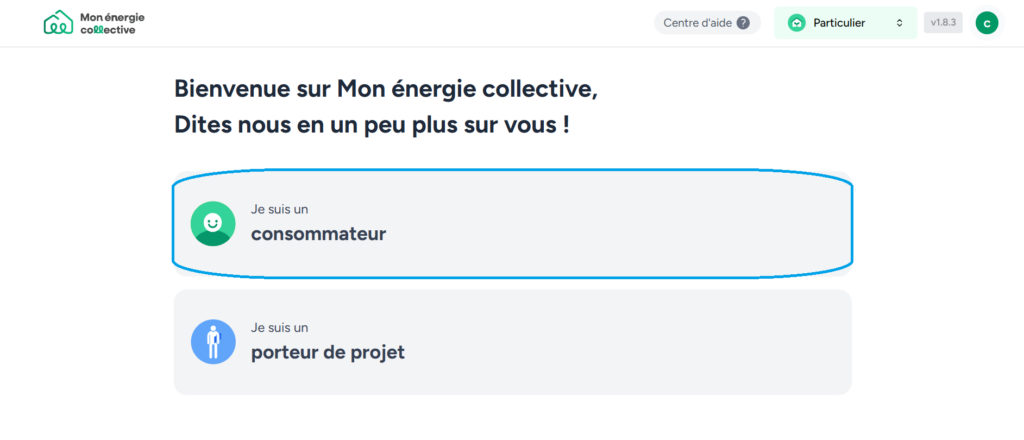The width and height of the screenshot is (1024, 440).
Task: Click the "Dites nous en un peu plus" subheading
Action: tap(372, 126)
